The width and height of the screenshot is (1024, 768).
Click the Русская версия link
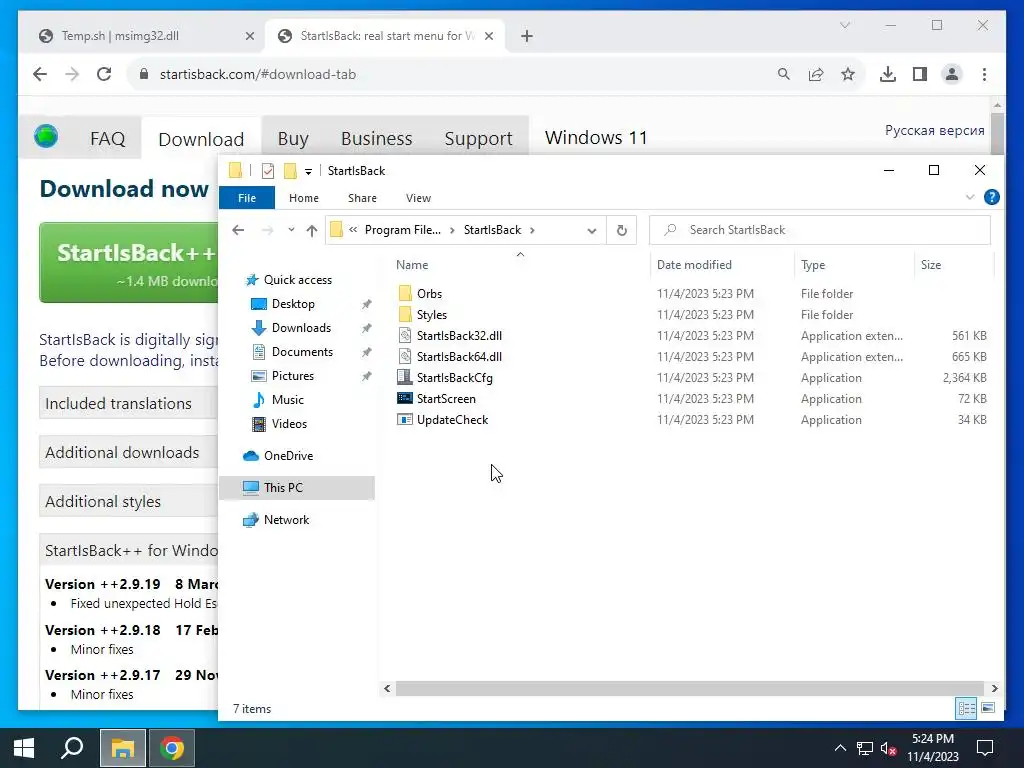coord(934,130)
